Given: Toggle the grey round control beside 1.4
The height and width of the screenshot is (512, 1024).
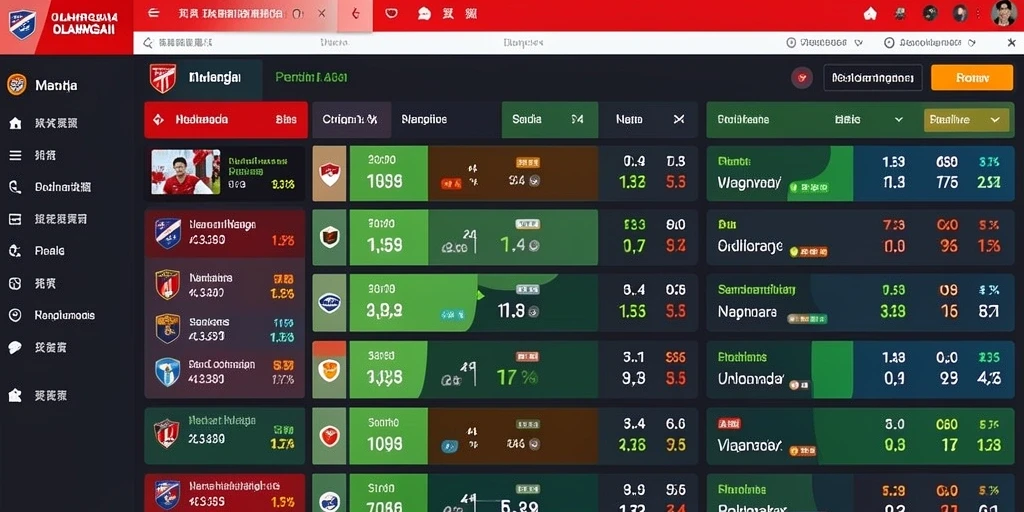Looking at the screenshot, I should 534,246.
